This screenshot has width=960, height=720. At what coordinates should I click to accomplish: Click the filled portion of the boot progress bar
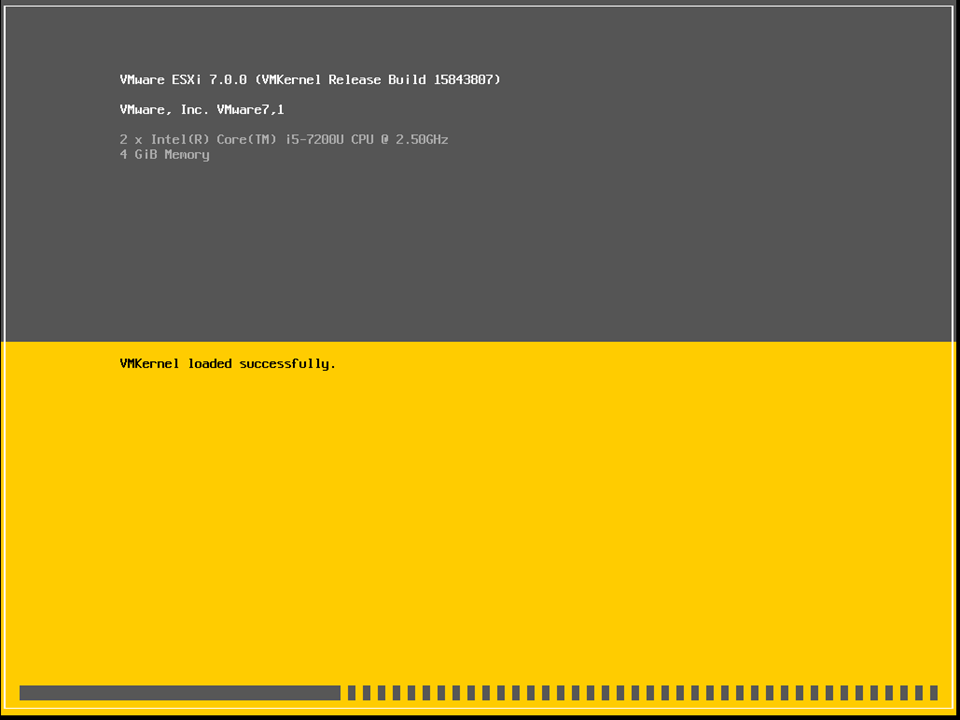(x=180, y=692)
